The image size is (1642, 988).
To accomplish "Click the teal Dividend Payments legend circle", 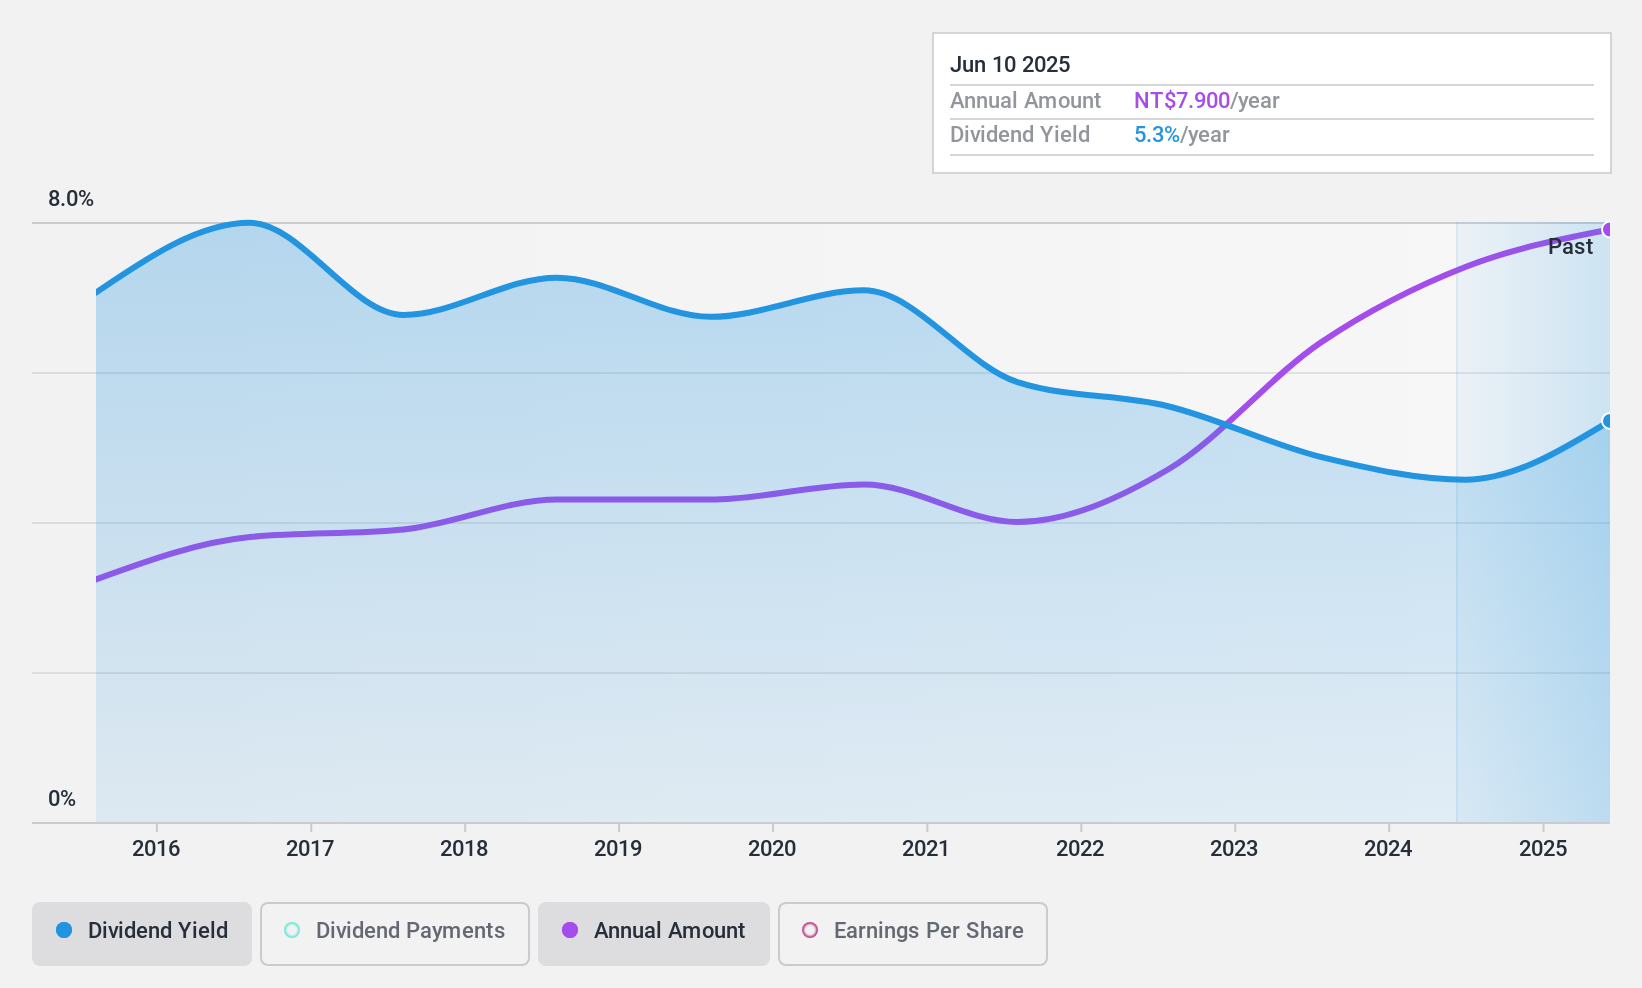I will 292,930.
